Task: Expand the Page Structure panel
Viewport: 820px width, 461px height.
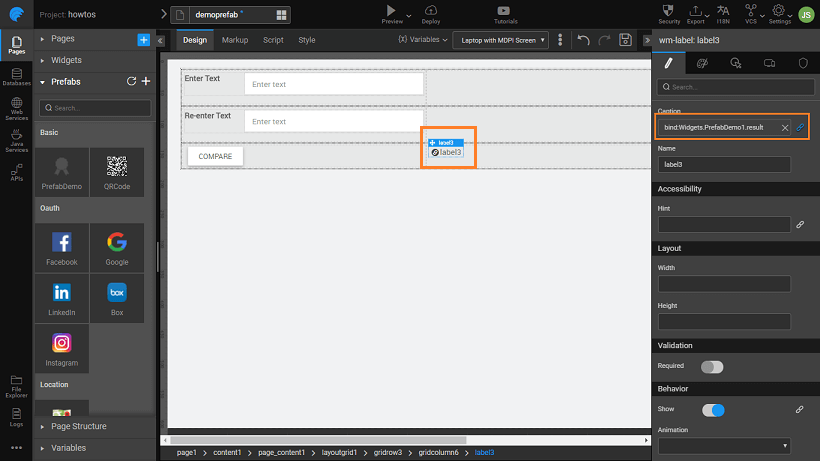Action: click(x=78, y=427)
